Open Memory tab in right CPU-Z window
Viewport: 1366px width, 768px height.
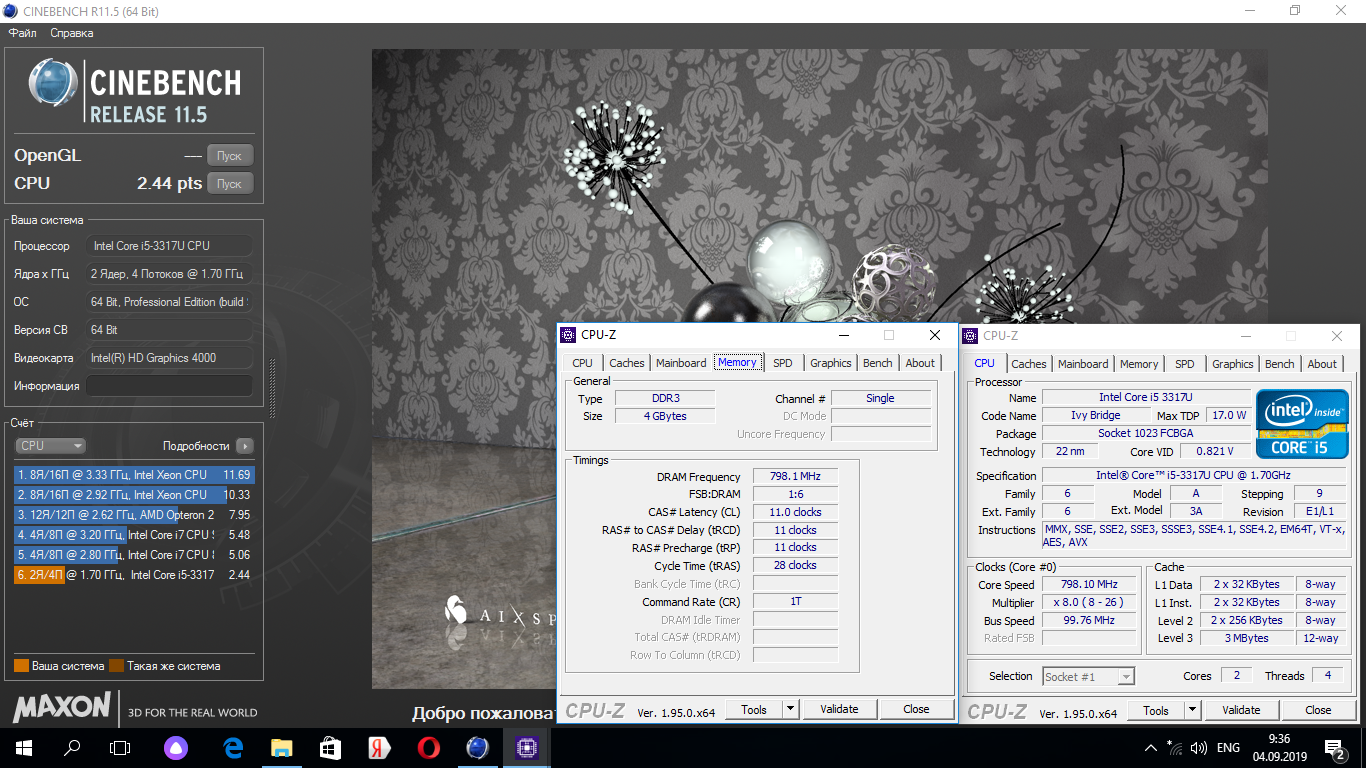pos(1139,364)
